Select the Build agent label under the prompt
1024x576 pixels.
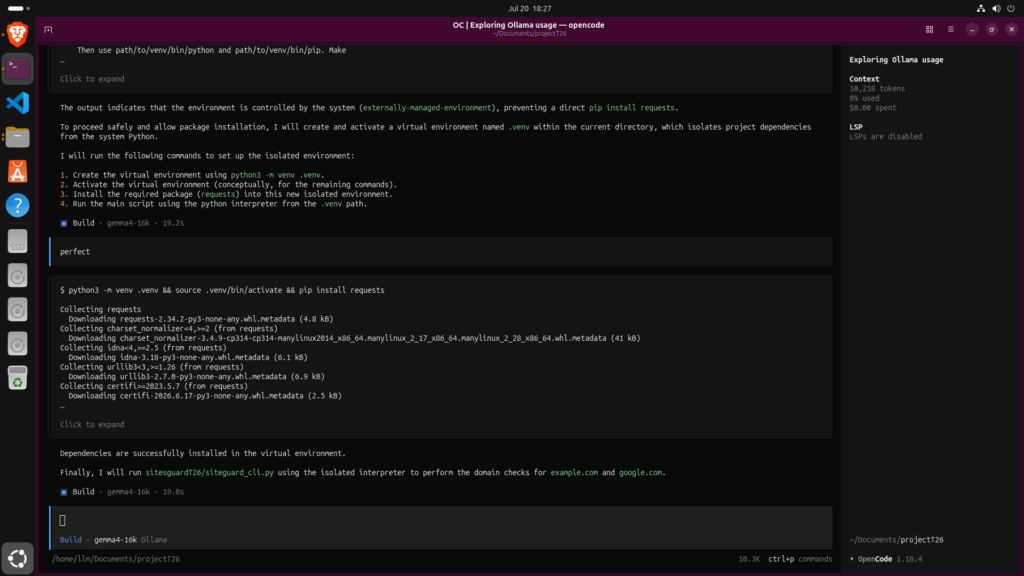71,540
